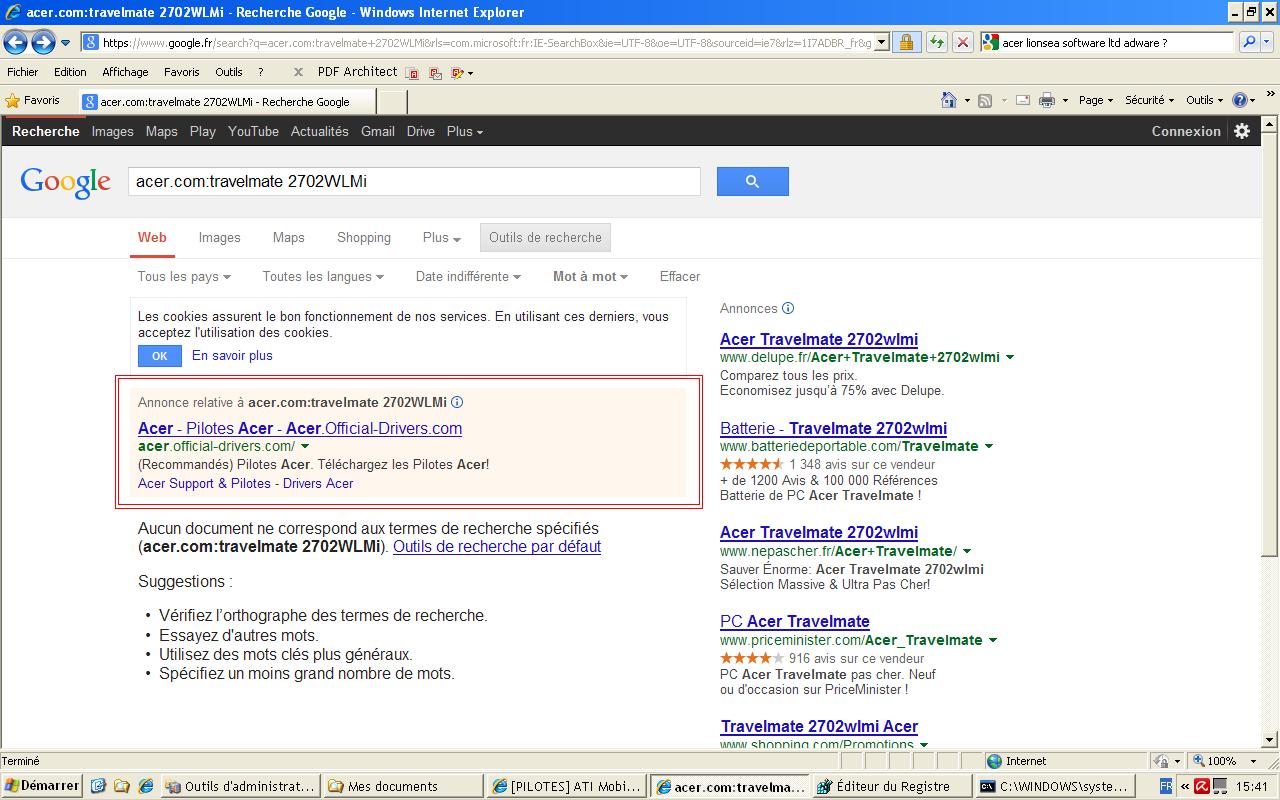1280x800 pixels.
Task: Expand the Toutes les langues filter
Action: (323, 276)
